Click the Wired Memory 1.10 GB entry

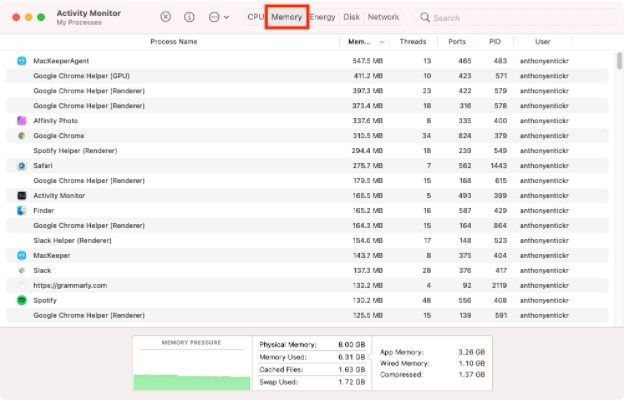(432, 363)
